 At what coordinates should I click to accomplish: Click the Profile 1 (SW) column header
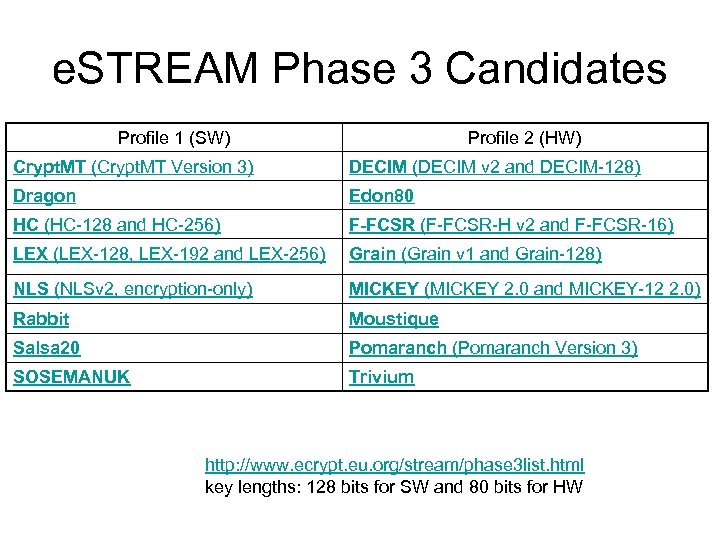[x=174, y=138]
